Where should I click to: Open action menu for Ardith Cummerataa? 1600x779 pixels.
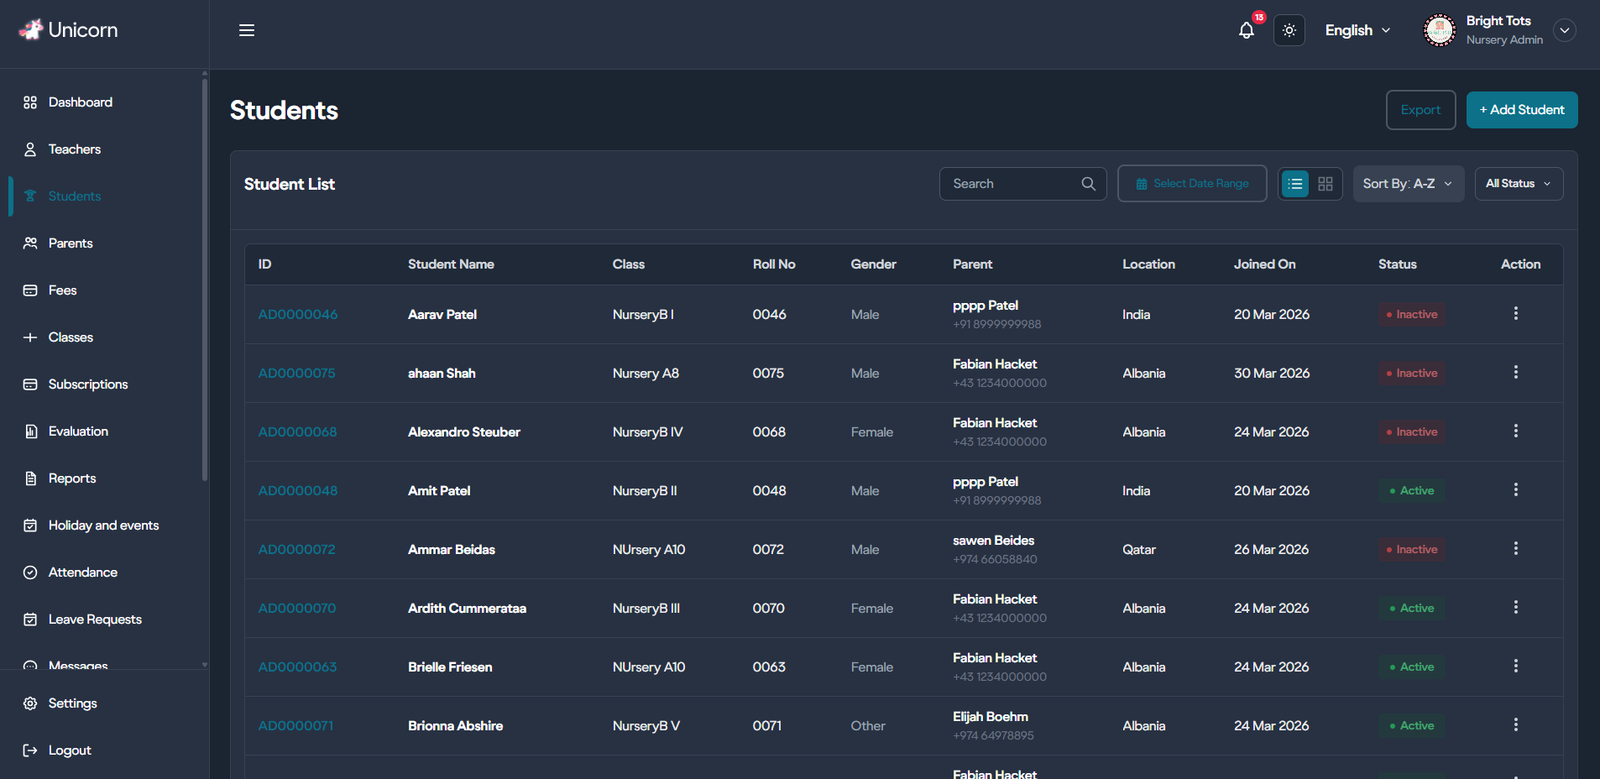(x=1516, y=607)
